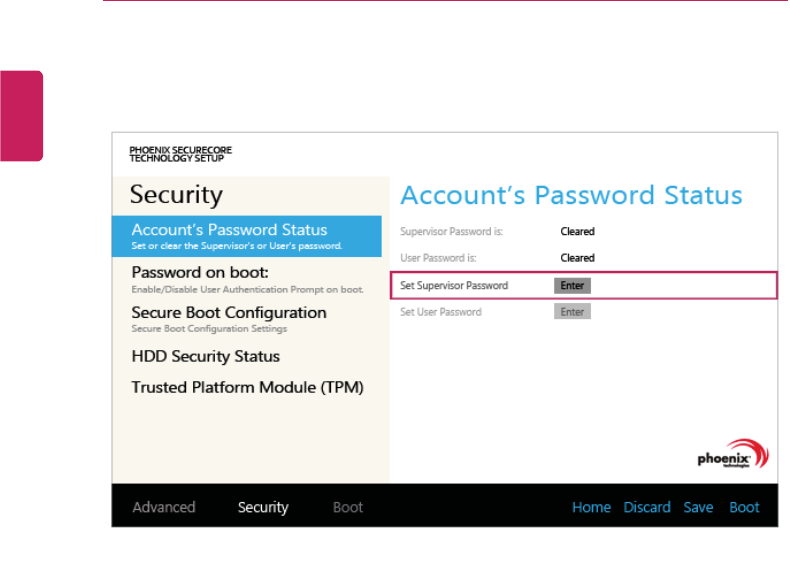Click the Supervisor Password Cleared status value
The image size is (790, 563).
tap(577, 232)
